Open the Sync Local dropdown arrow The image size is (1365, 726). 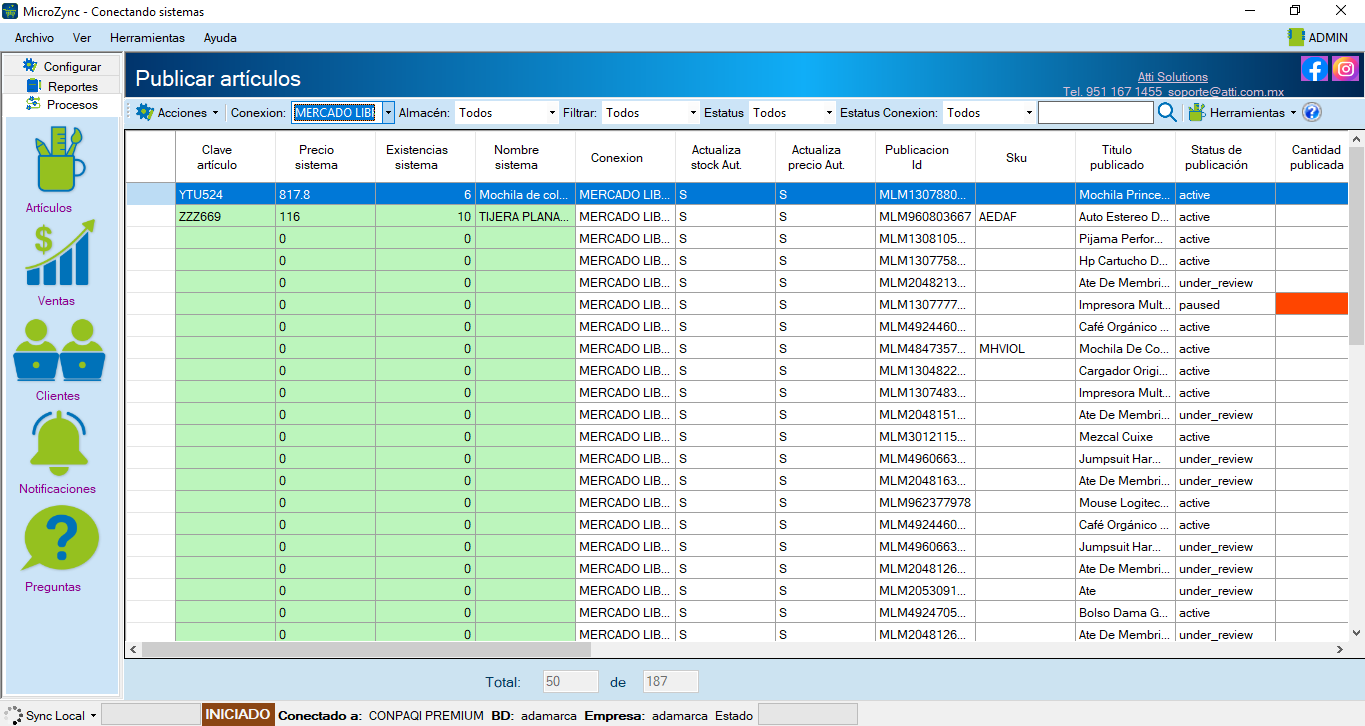click(93, 715)
